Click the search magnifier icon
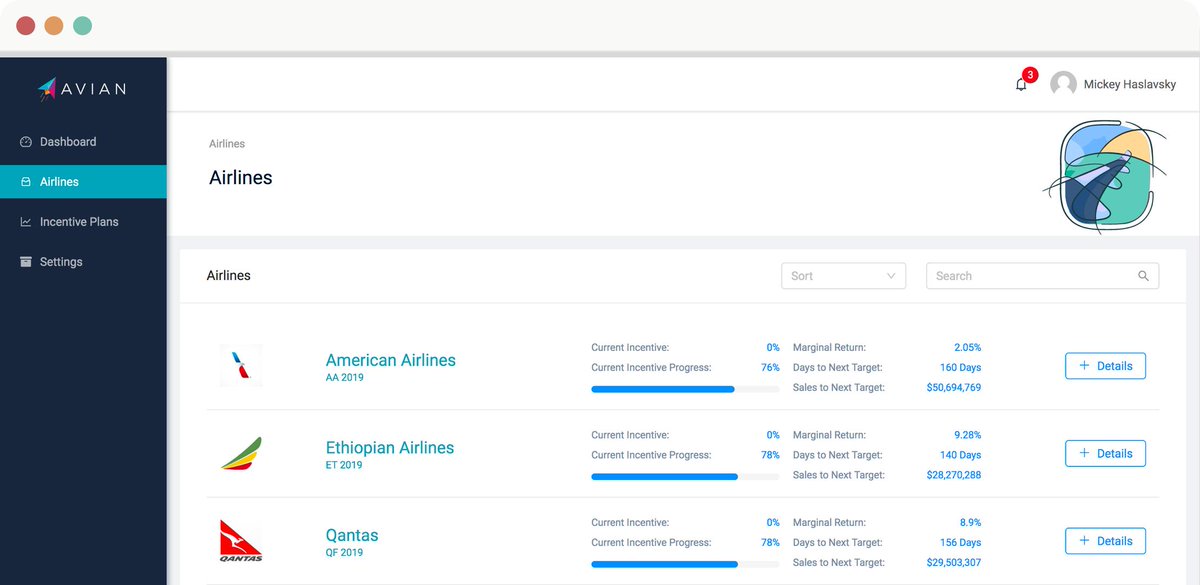This screenshot has height=585, width=1200. pyautogui.click(x=1143, y=275)
